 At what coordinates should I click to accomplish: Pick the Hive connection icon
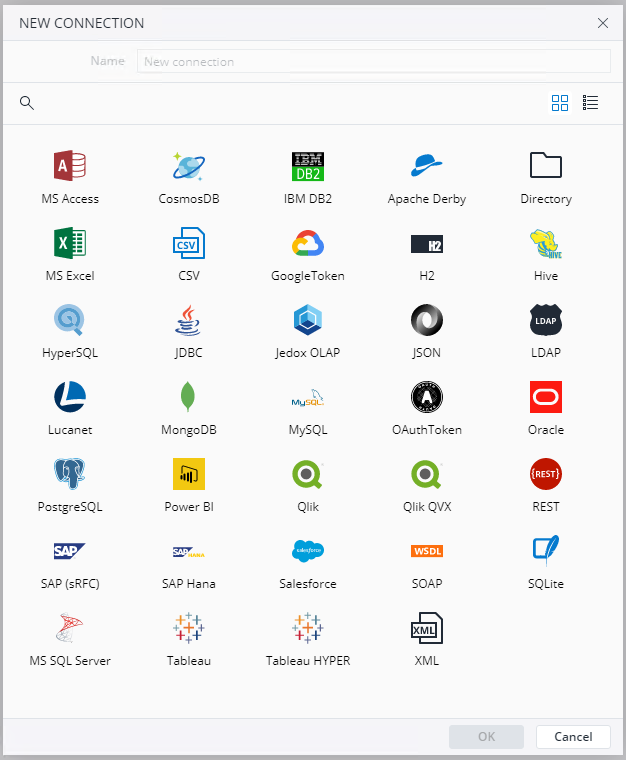coord(546,243)
